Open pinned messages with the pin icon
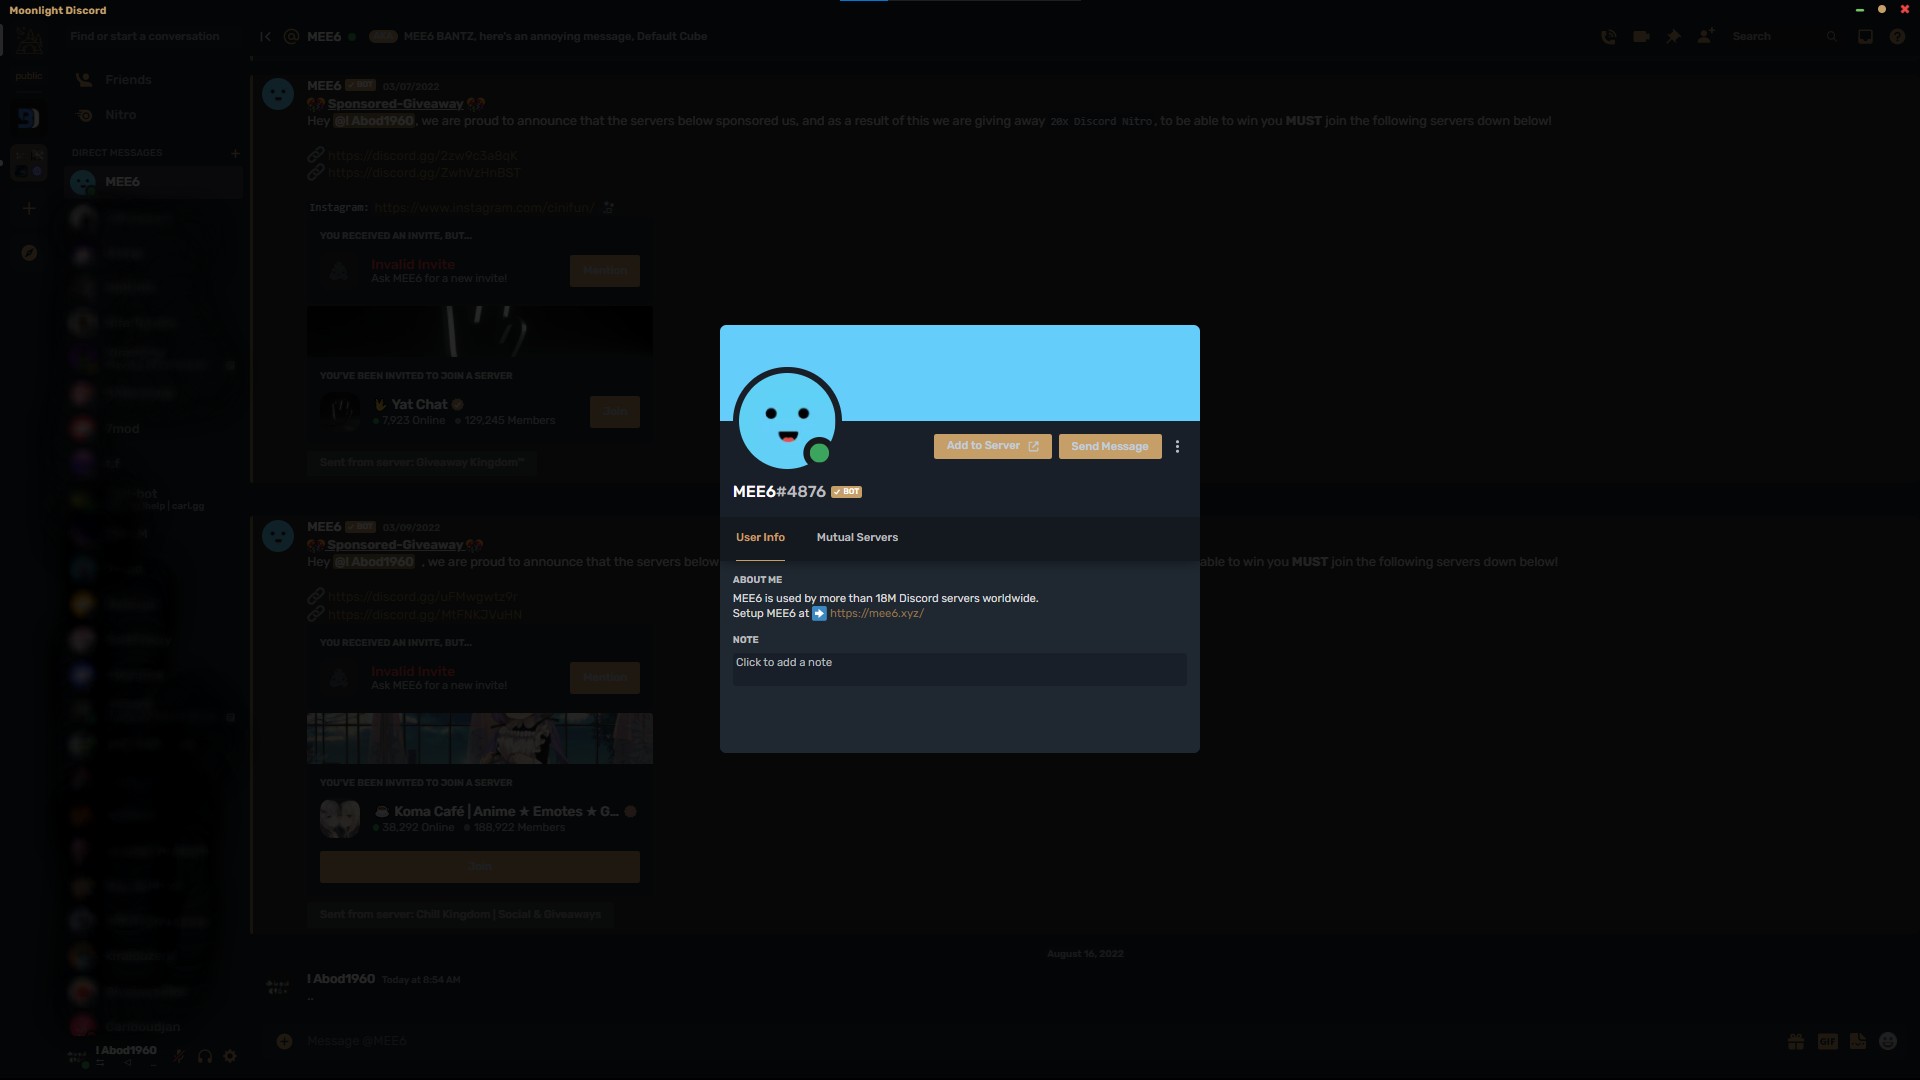The width and height of the screenshot is (1920, 1080). [1673, 37]
